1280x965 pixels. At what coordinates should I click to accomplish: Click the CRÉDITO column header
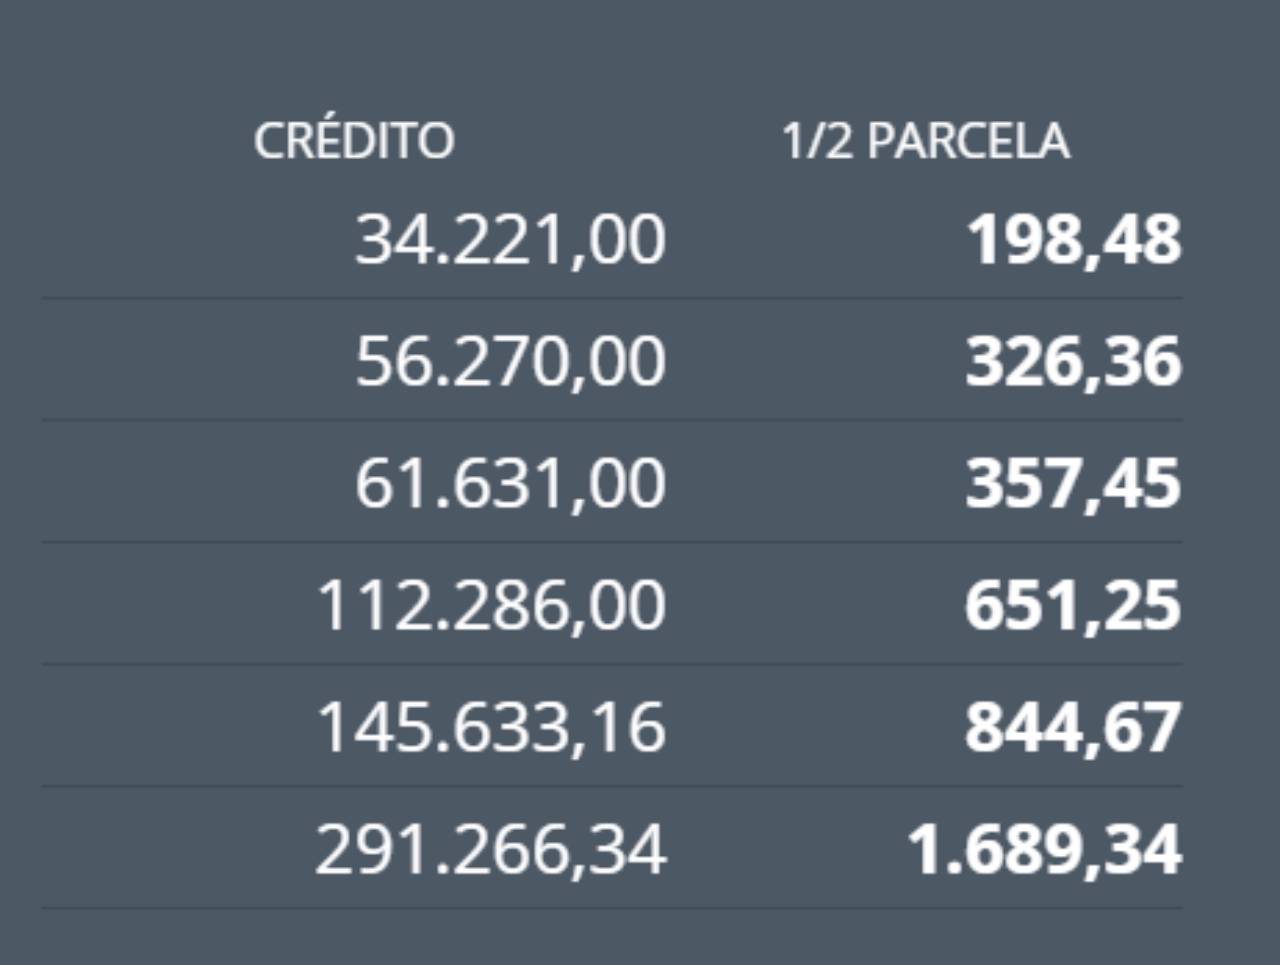[x=354, y=141]
